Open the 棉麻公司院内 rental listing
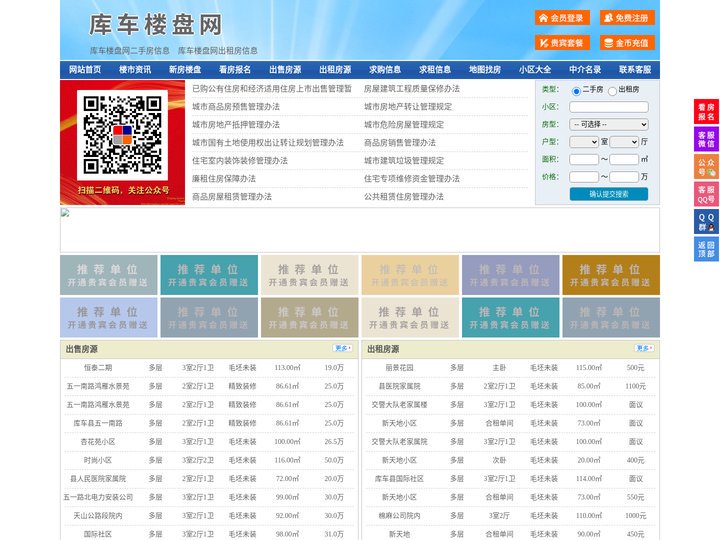Viewport: 720px width, 540px height. 399,516
